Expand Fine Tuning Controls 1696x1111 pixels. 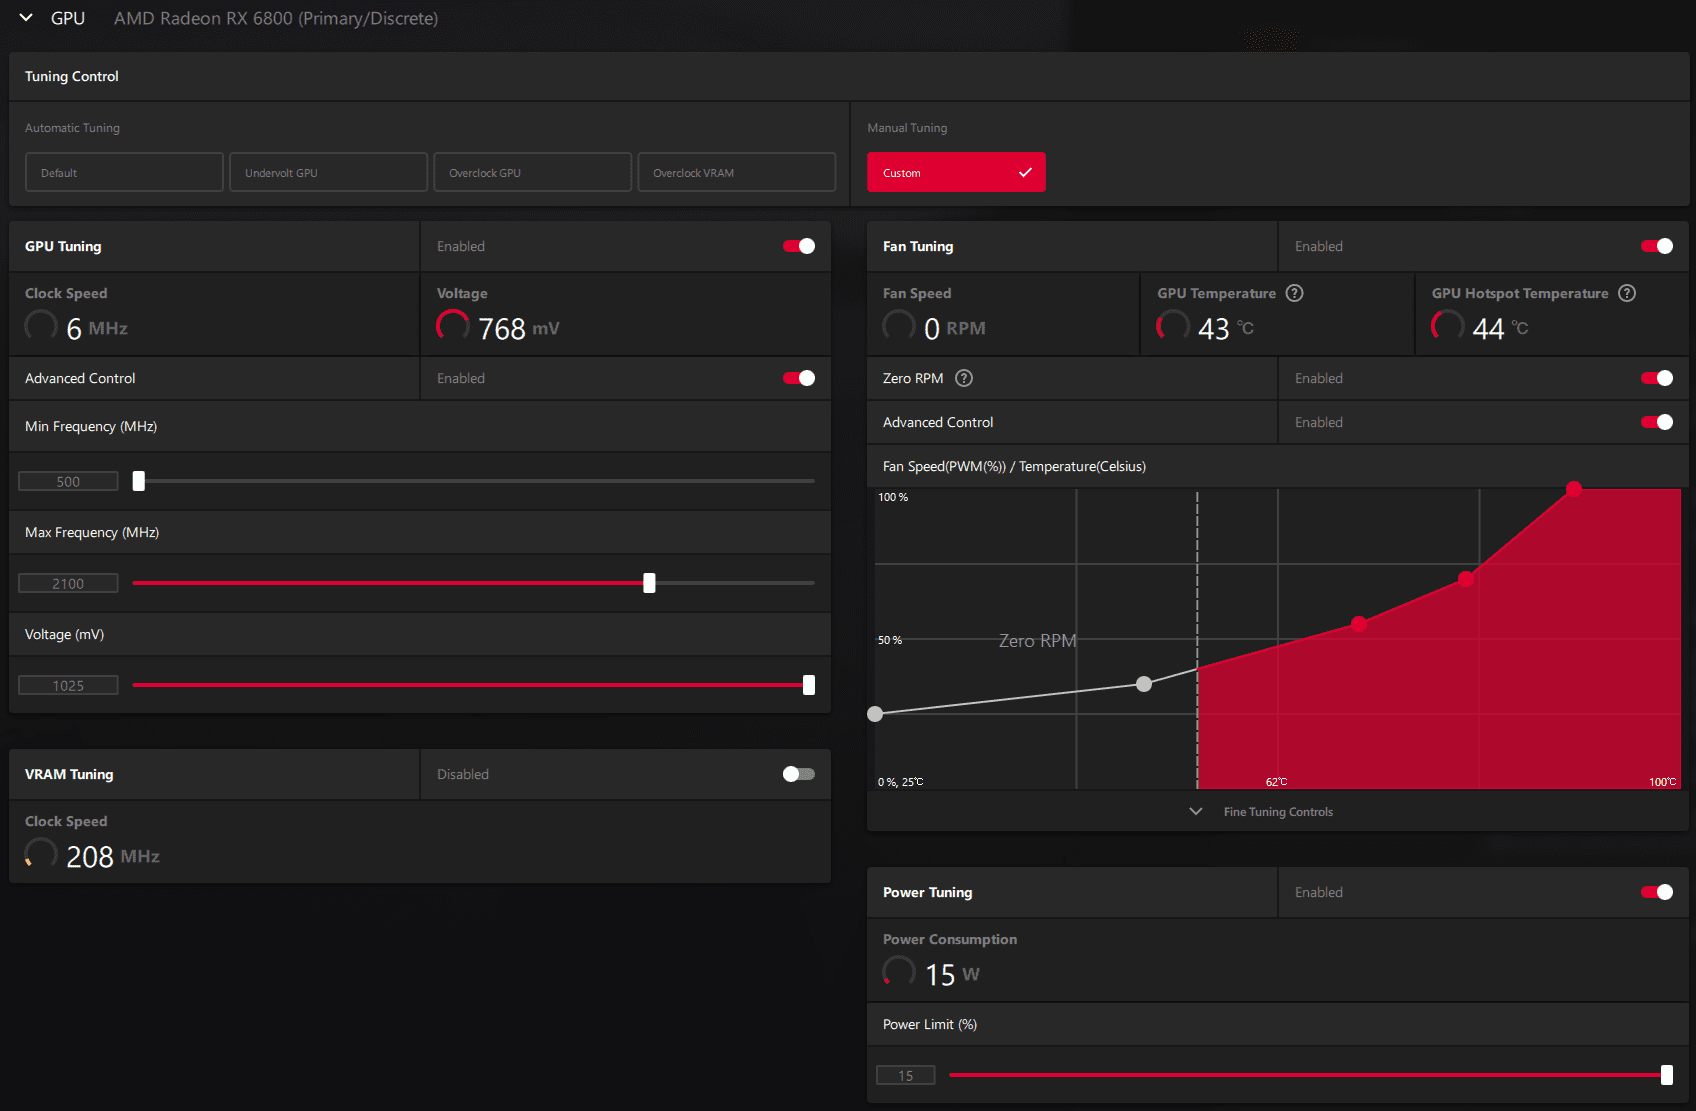pos(1262,811)
